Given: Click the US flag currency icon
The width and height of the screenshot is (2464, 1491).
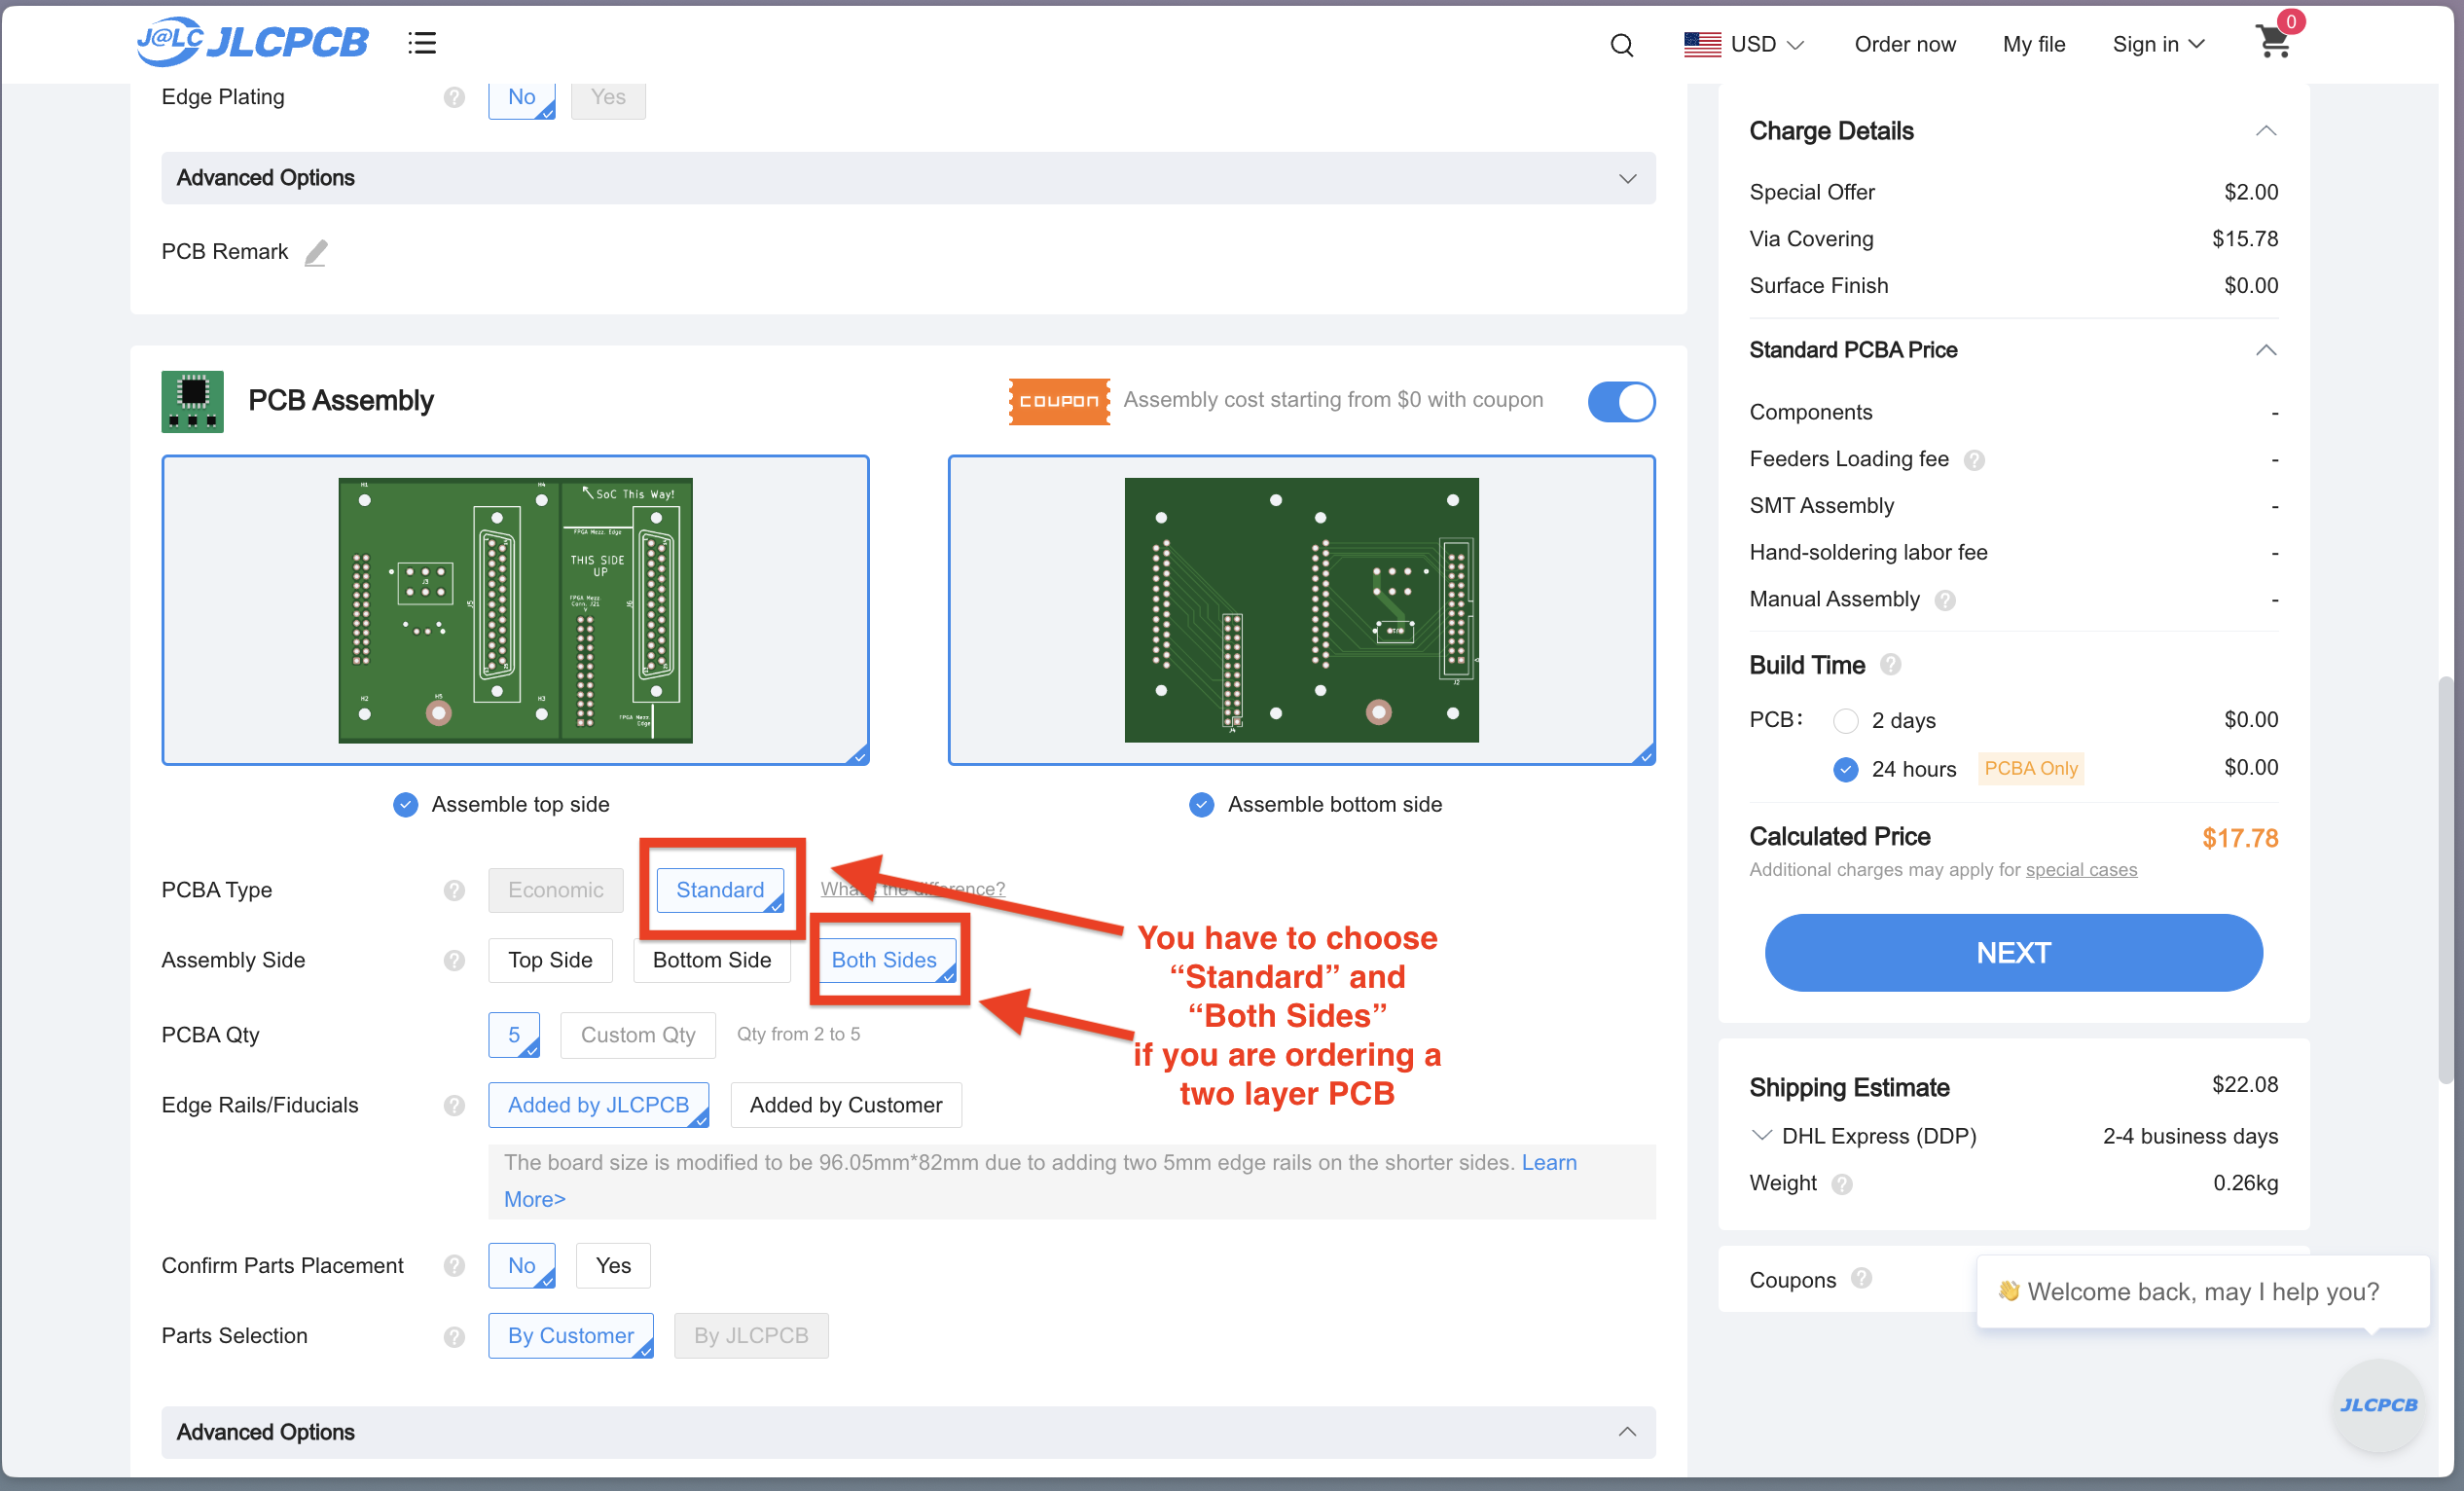Looking at the screenshot, I should (x=1701, y=44).
